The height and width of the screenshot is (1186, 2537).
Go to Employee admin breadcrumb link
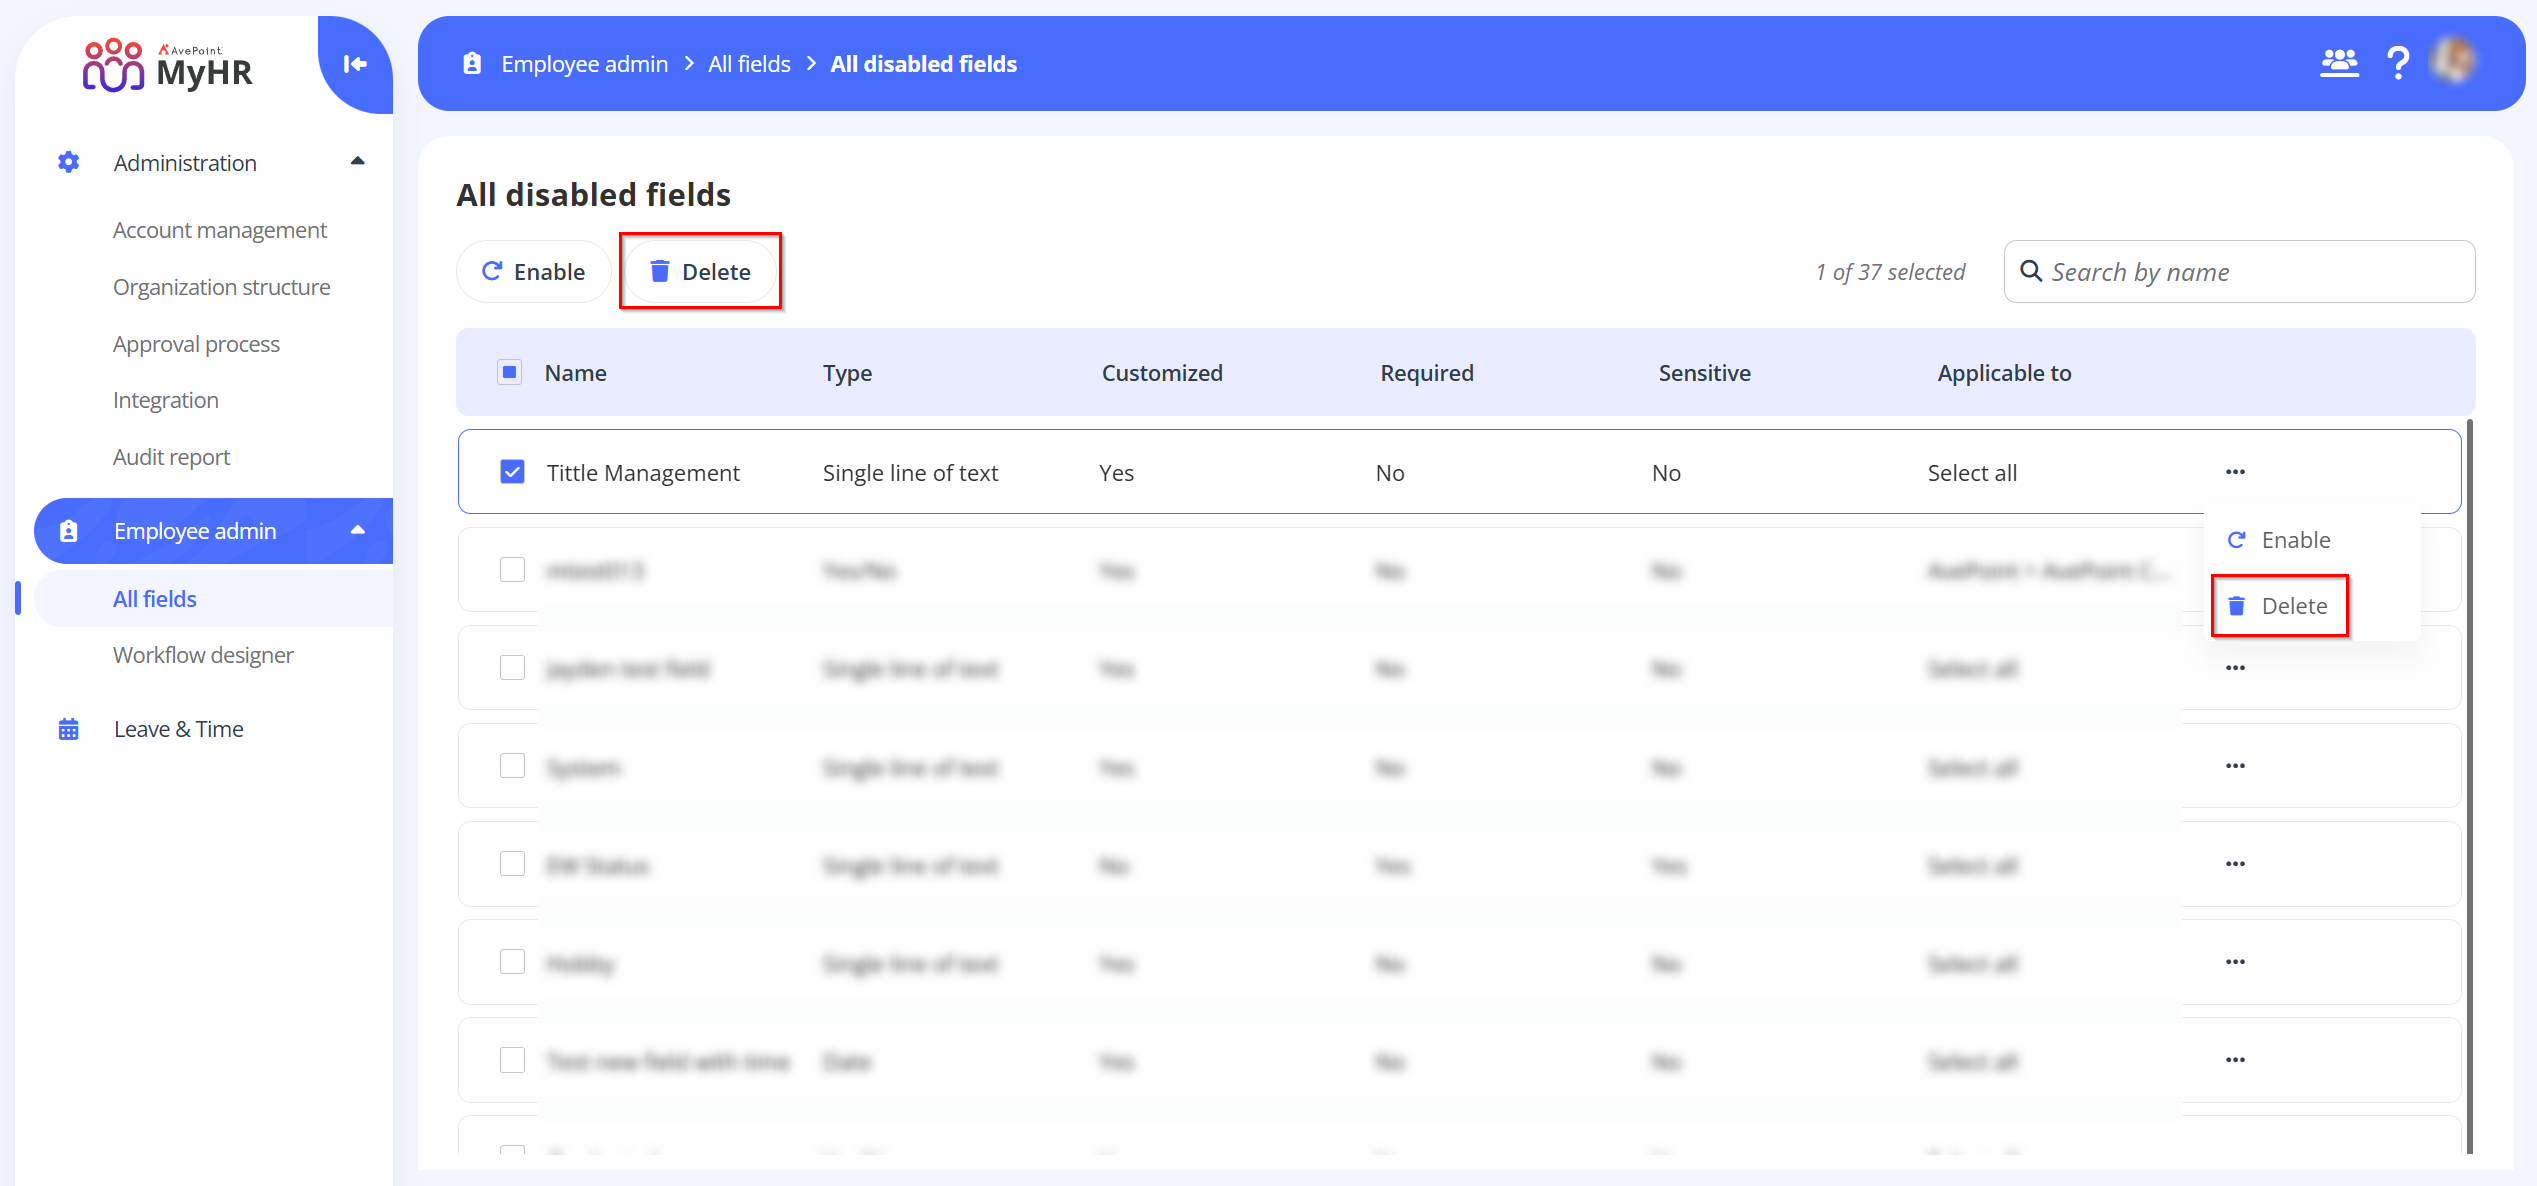[x=585, y=64]
